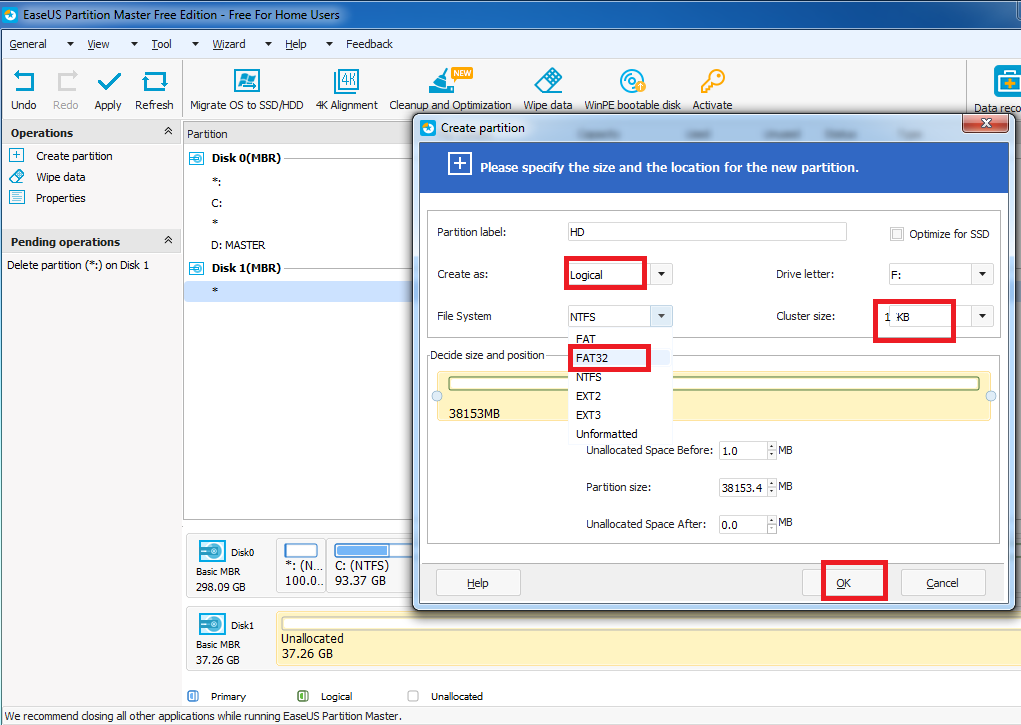The image size is (1021, 725).
Task: Open Properties in Operations panel
Action: pos(61,198)
